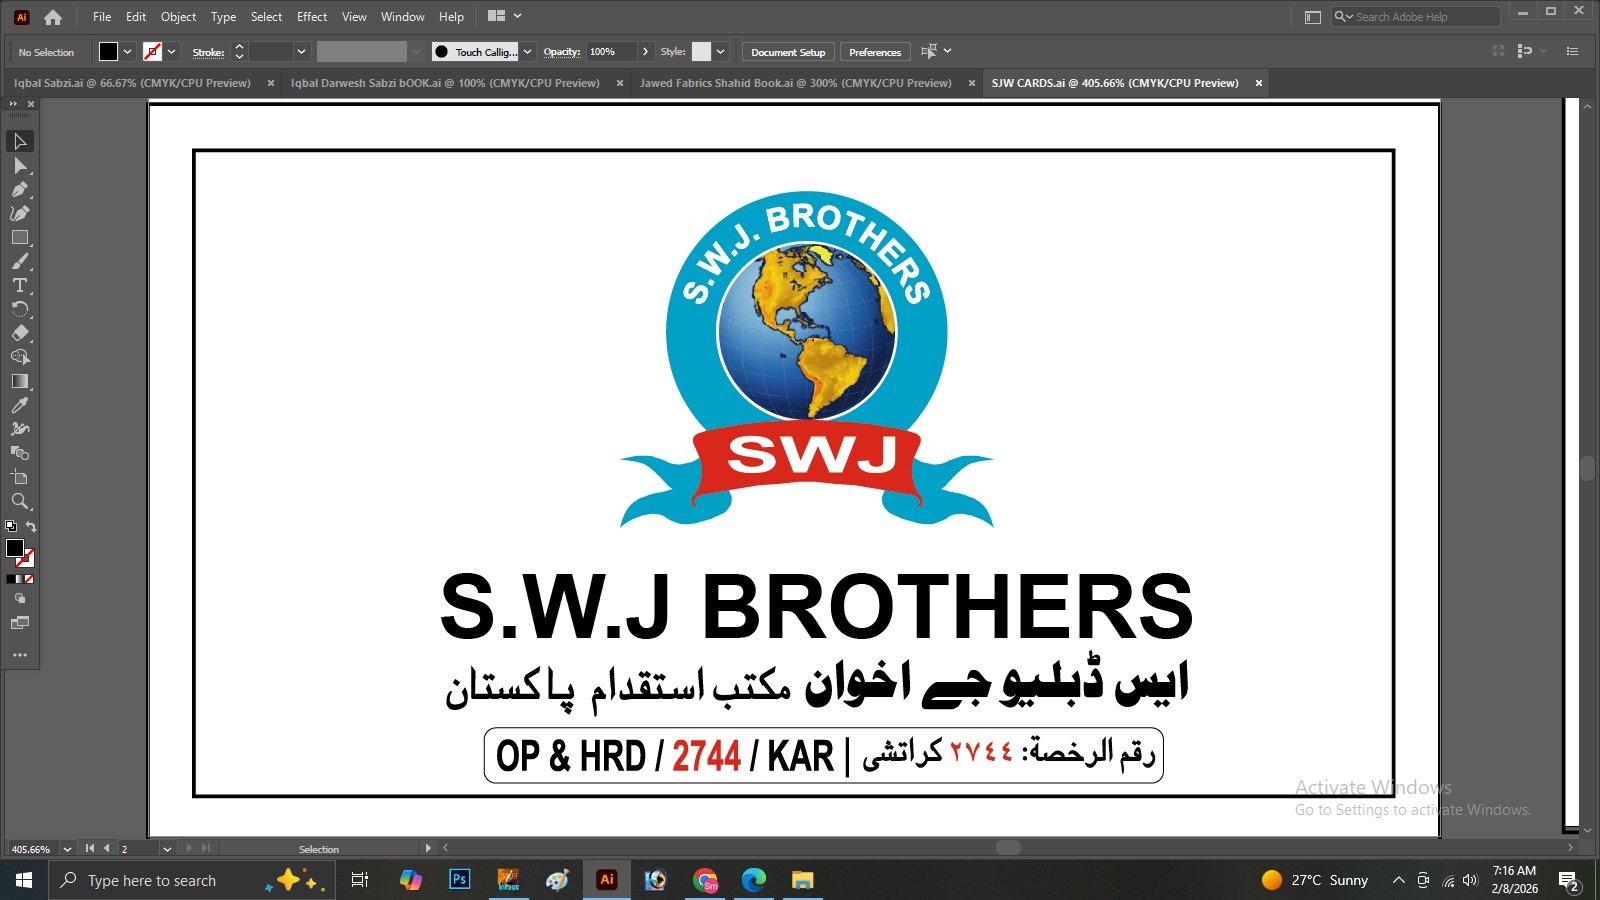Select the Symbol Sprayer tool
1600x900 pixels.
point(20,429)
